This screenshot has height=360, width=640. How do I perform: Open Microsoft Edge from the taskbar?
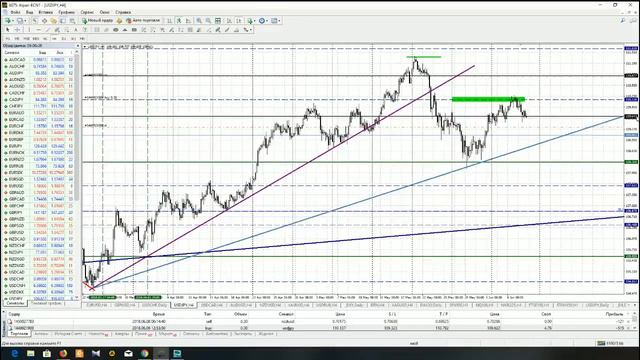tap(15, 353)
